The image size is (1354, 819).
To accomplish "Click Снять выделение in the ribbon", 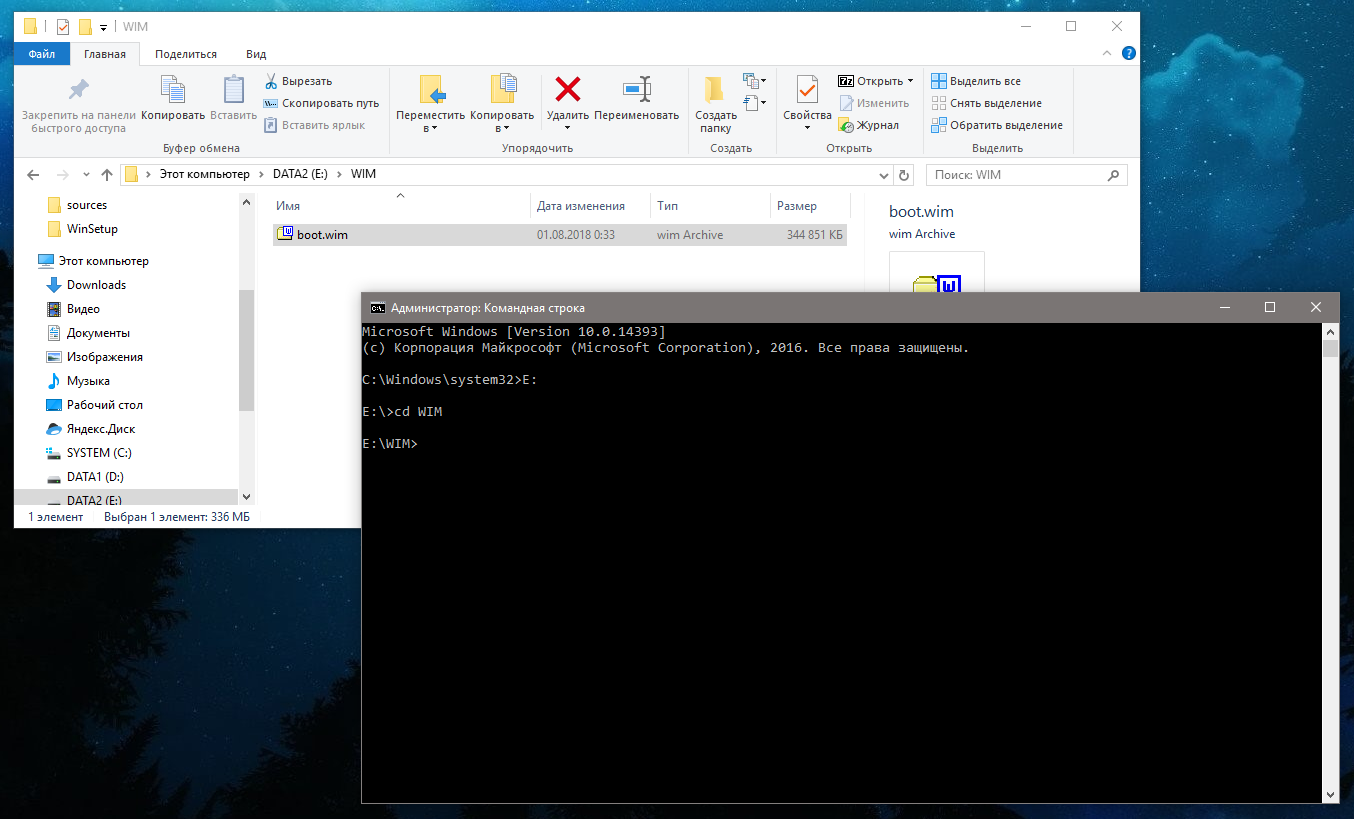I will (987, 103).
